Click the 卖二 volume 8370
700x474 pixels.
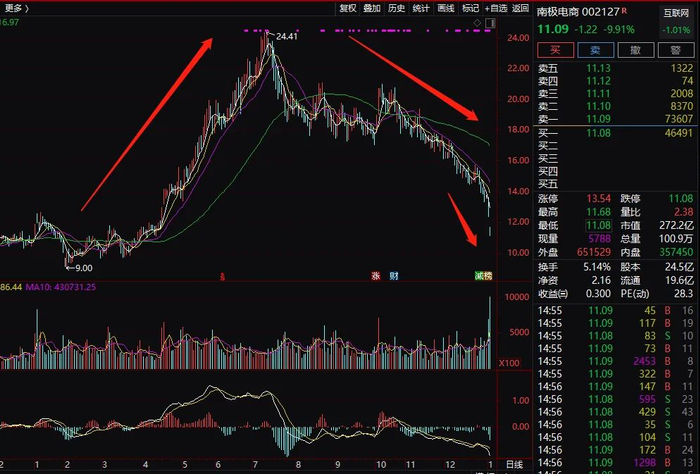[x=682, y=106]
